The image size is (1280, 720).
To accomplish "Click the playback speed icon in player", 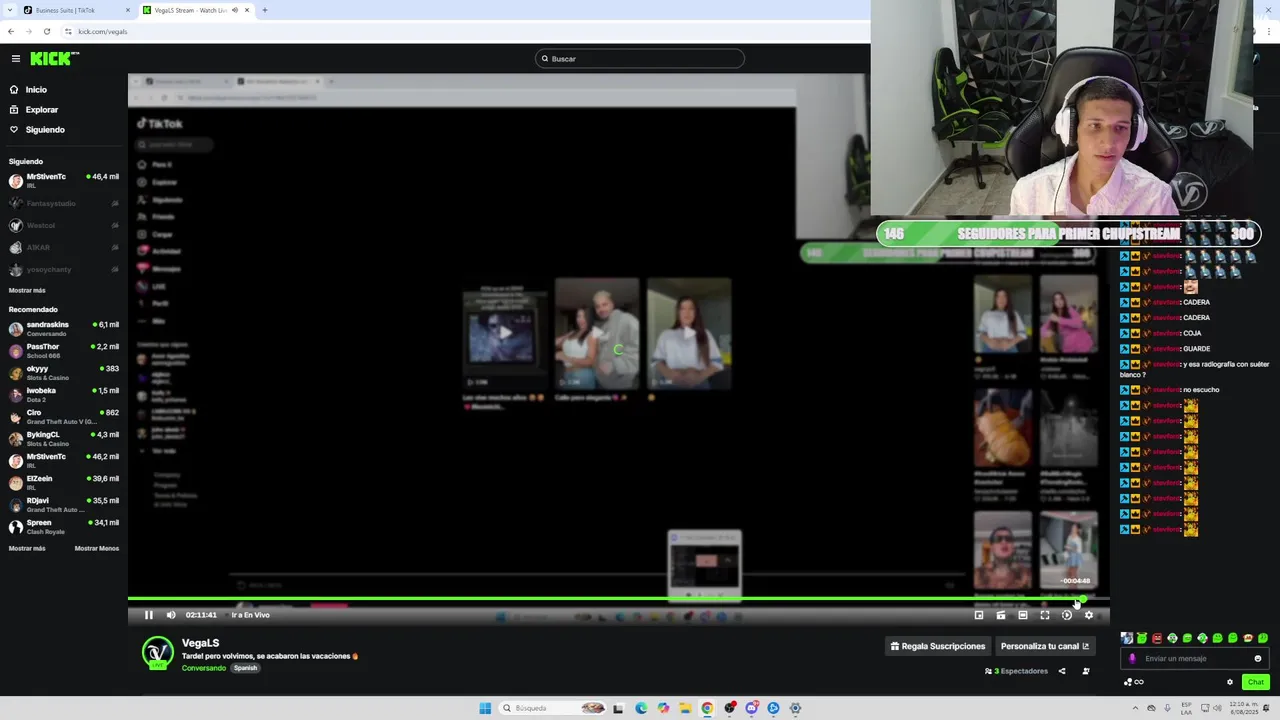I will click(1067, 615).
